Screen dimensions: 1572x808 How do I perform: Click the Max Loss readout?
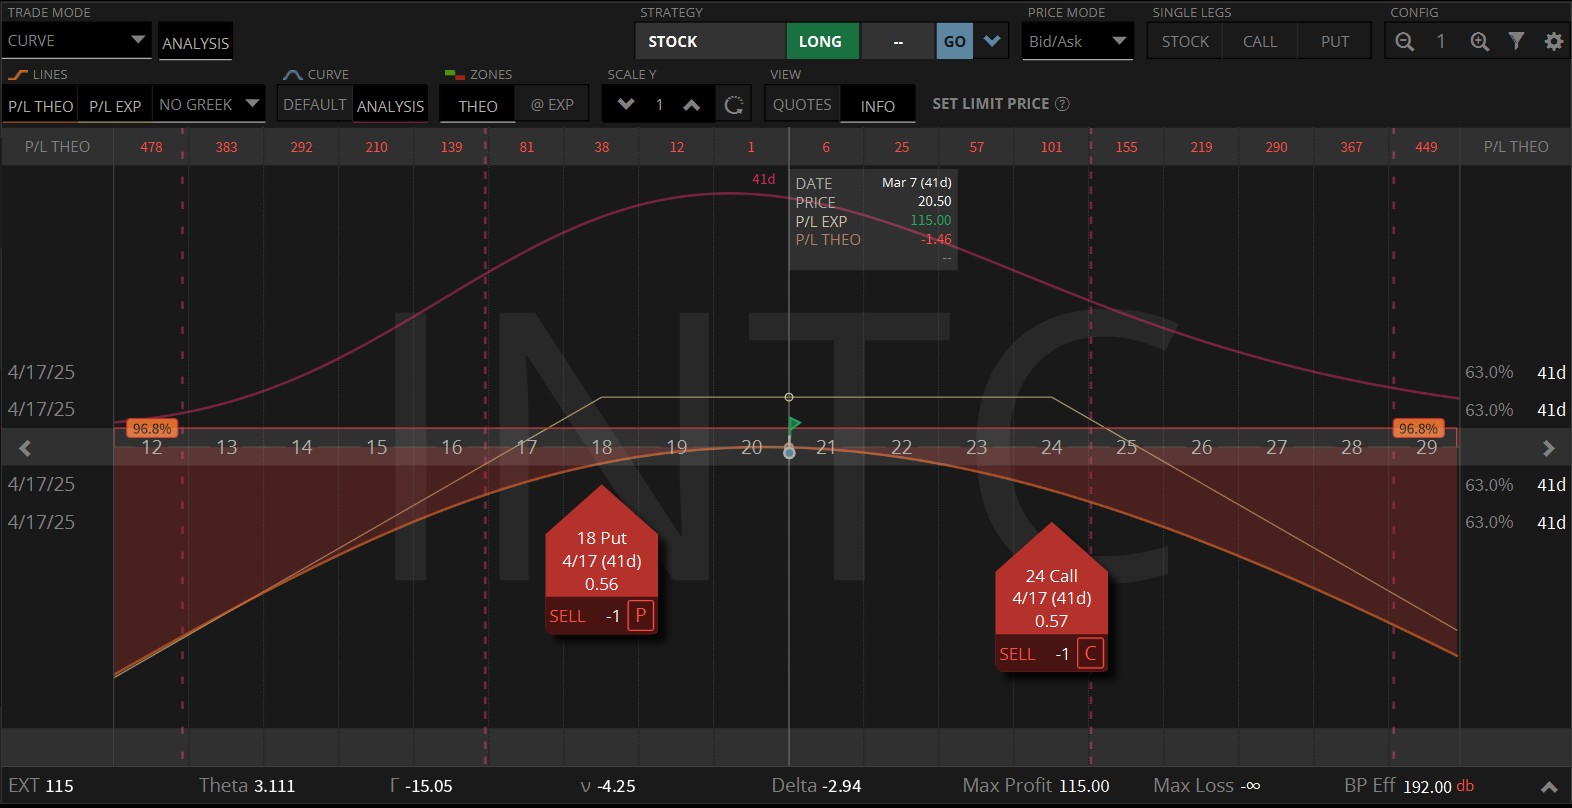click(1207, 786)
